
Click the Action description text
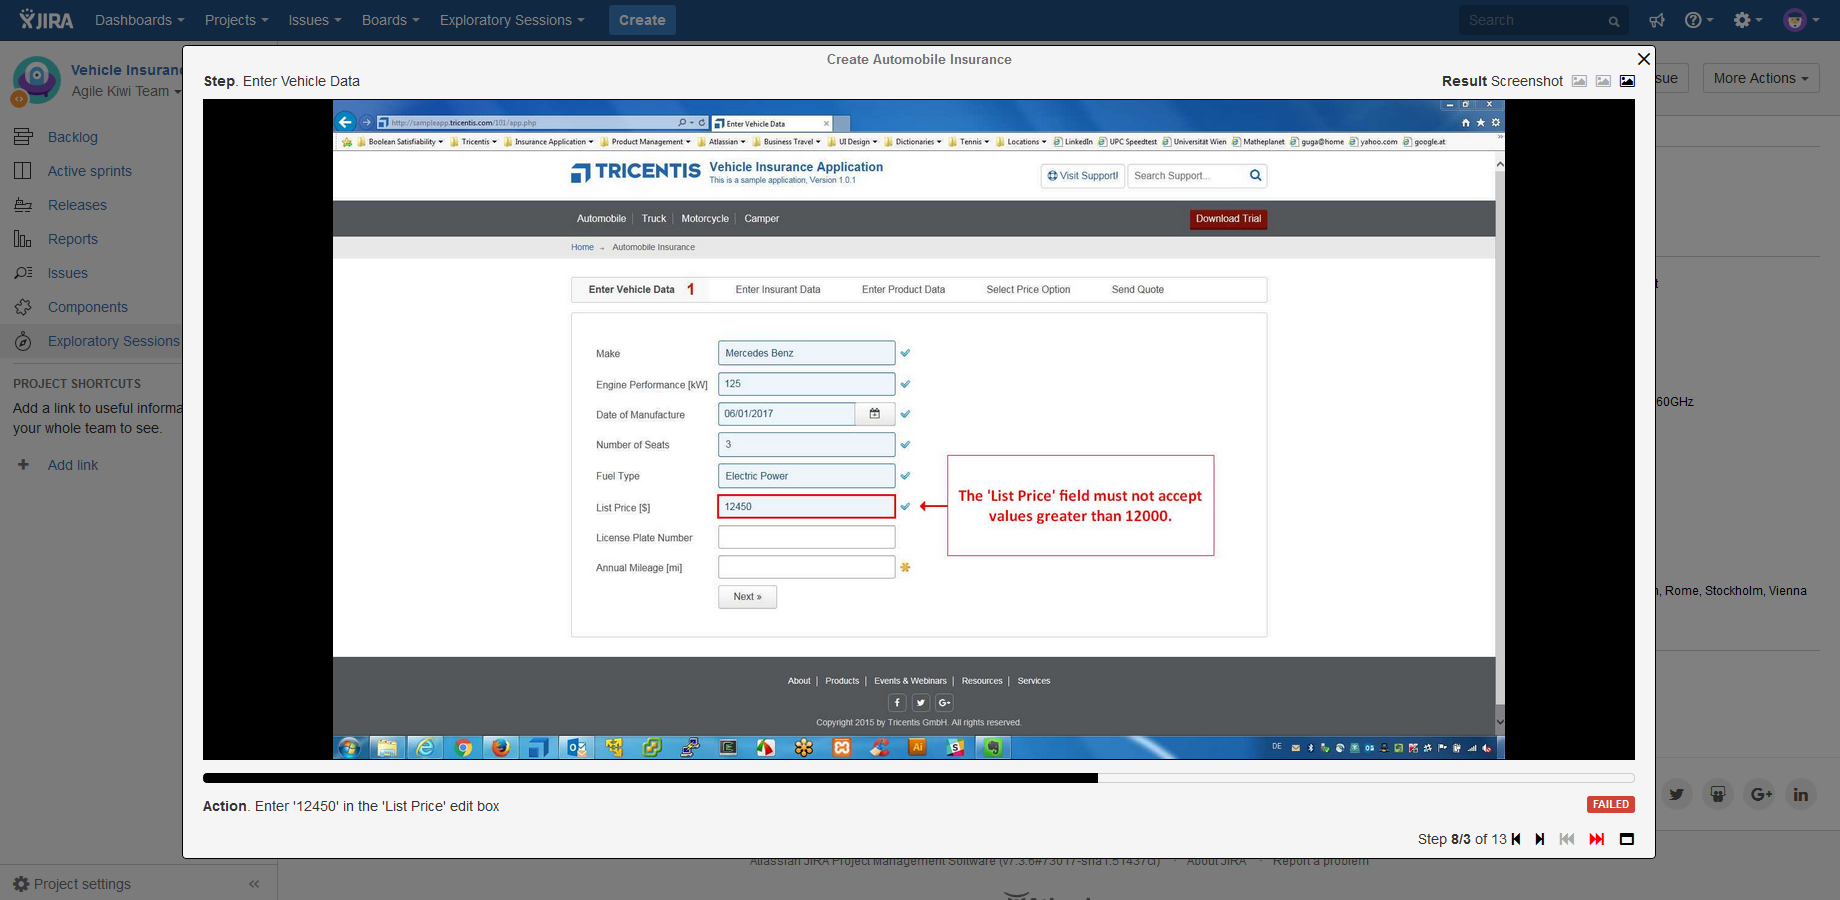(351, 806)
